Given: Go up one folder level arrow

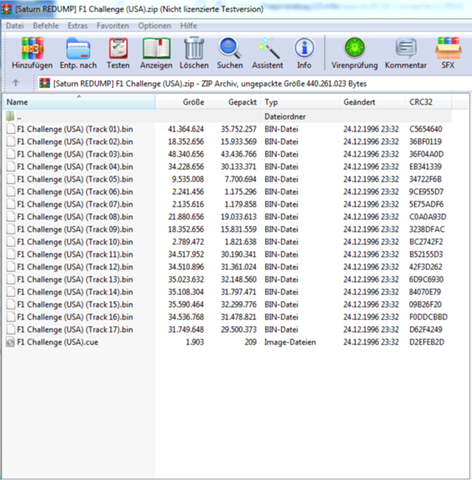Looking at the screenshot, I should 16,83.
